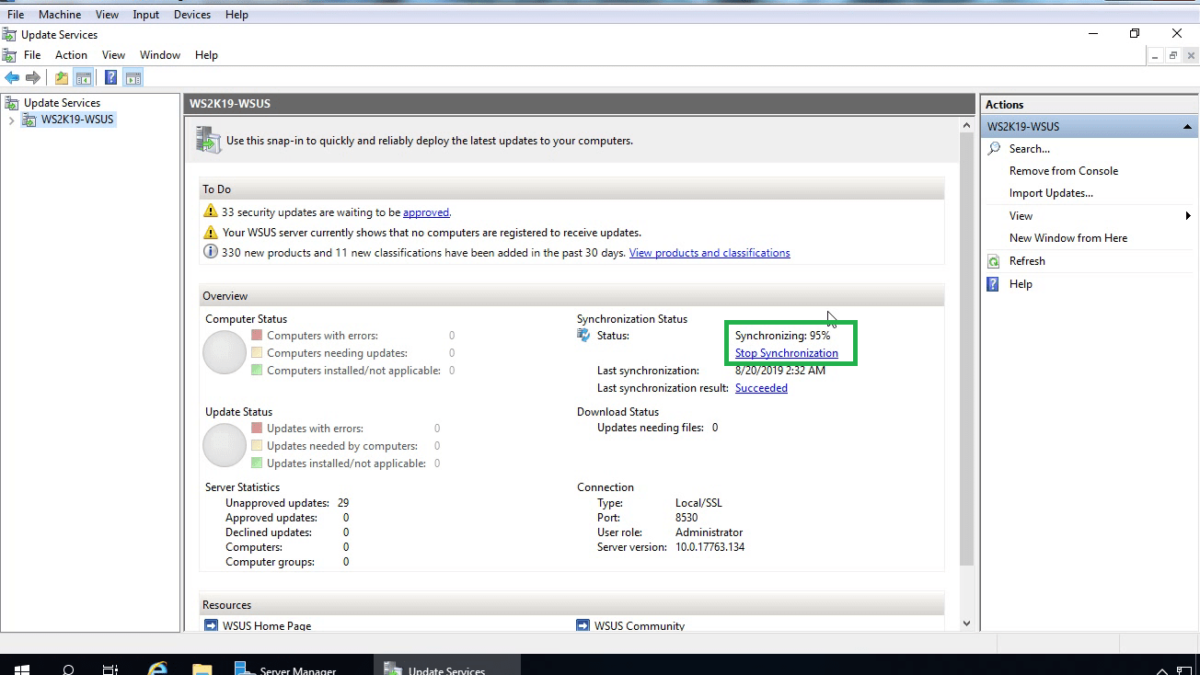The image size is (1200, 675).
Task: Click the Forward arrow toolbar icon
Action: pyautogui.click(x=33, y=78)
